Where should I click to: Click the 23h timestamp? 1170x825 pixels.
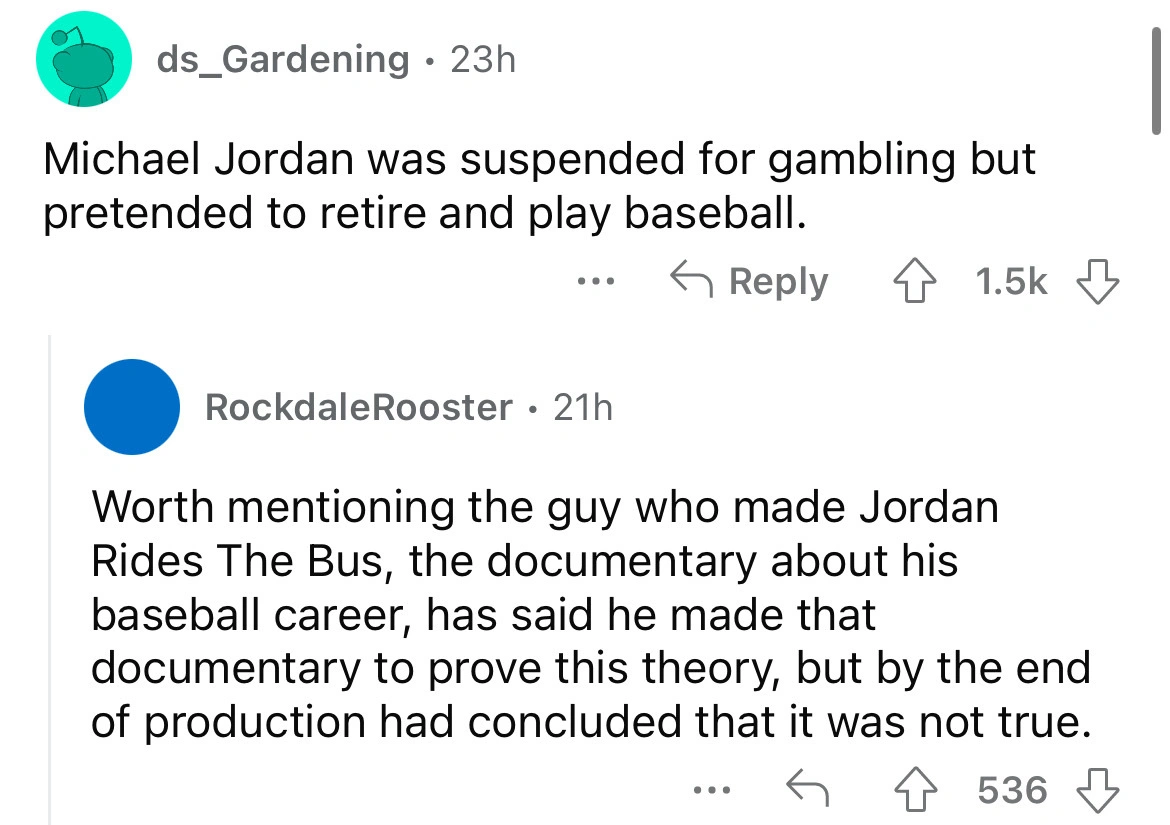[x=483, y=60]
